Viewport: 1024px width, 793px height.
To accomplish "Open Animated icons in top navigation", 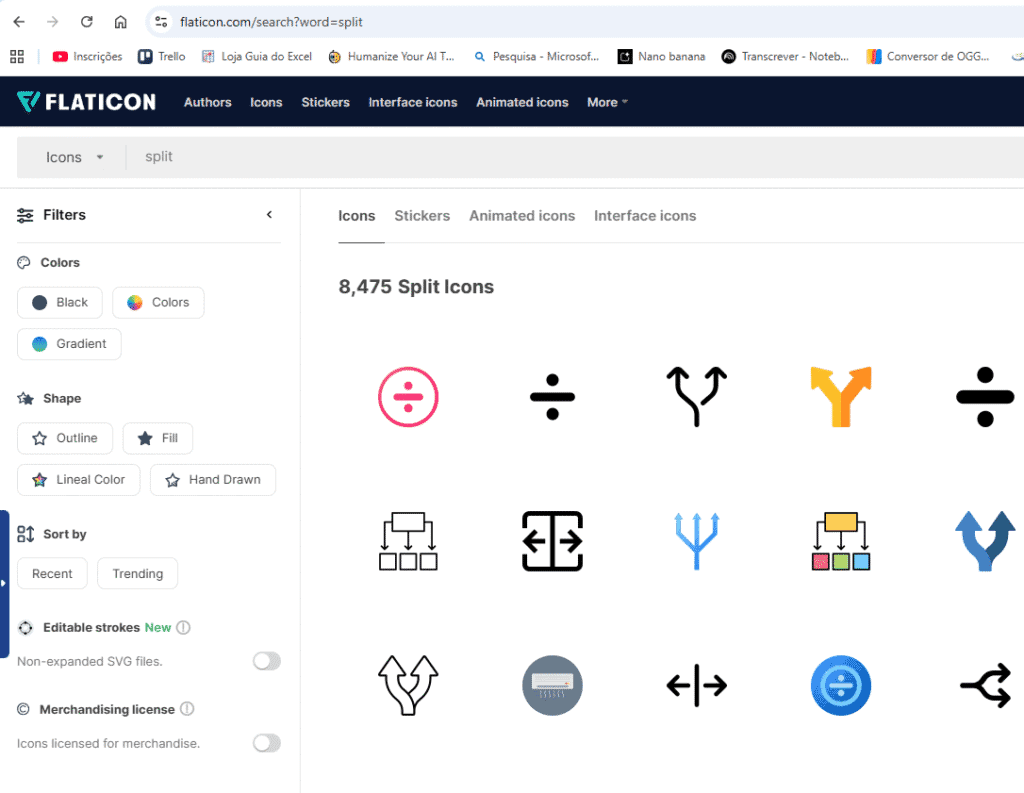I will [x=522, y=102].
